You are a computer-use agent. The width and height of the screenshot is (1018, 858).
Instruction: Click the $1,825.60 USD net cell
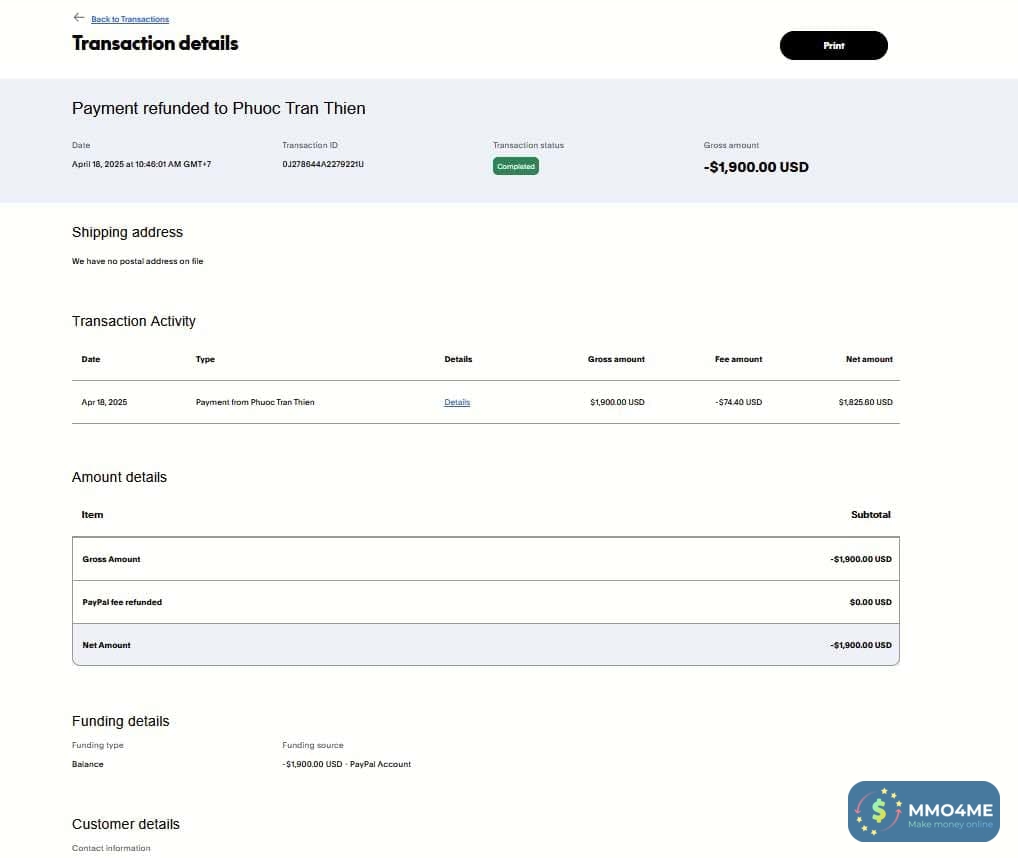point(865,402)
